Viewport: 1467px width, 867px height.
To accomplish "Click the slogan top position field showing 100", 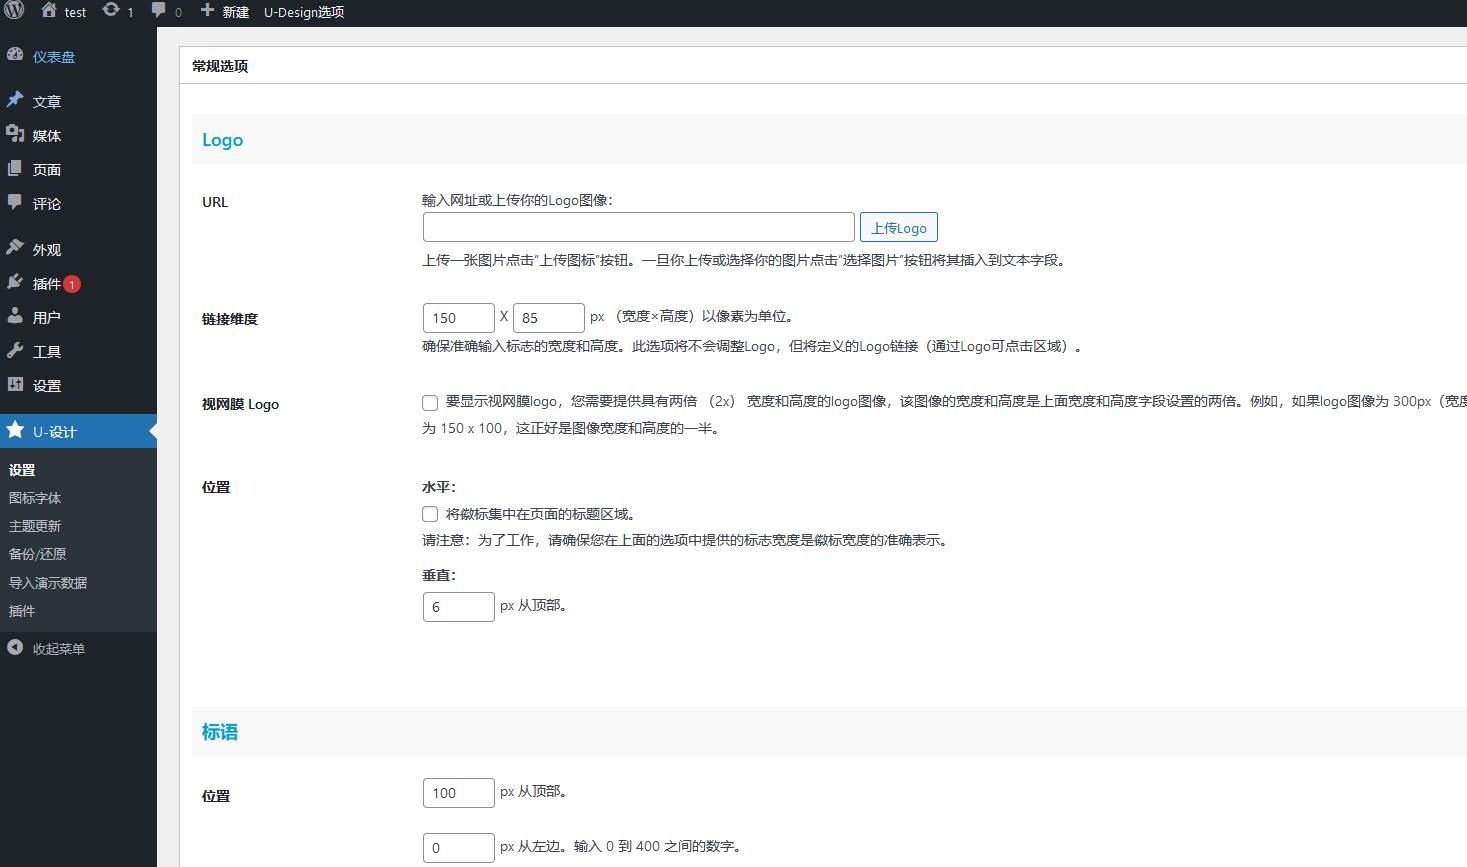I will [459, 793].
